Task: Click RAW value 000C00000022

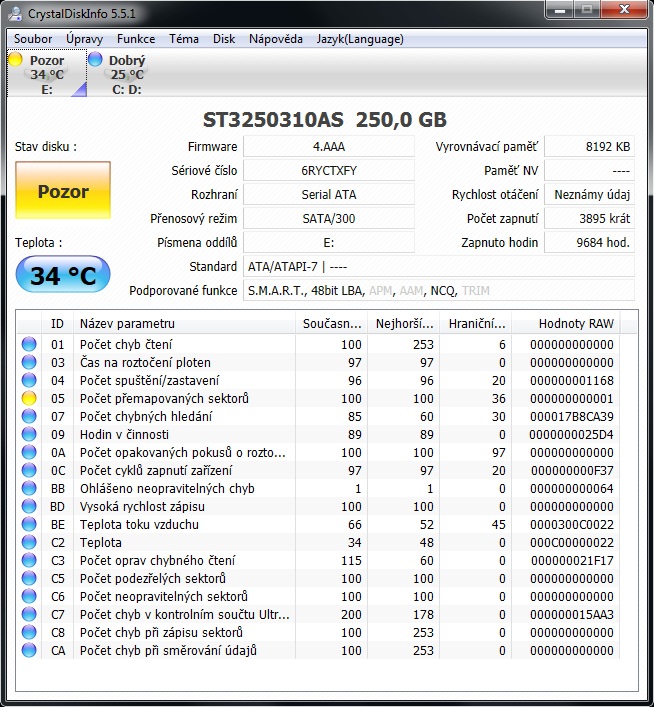Action: tap(571, 542)
